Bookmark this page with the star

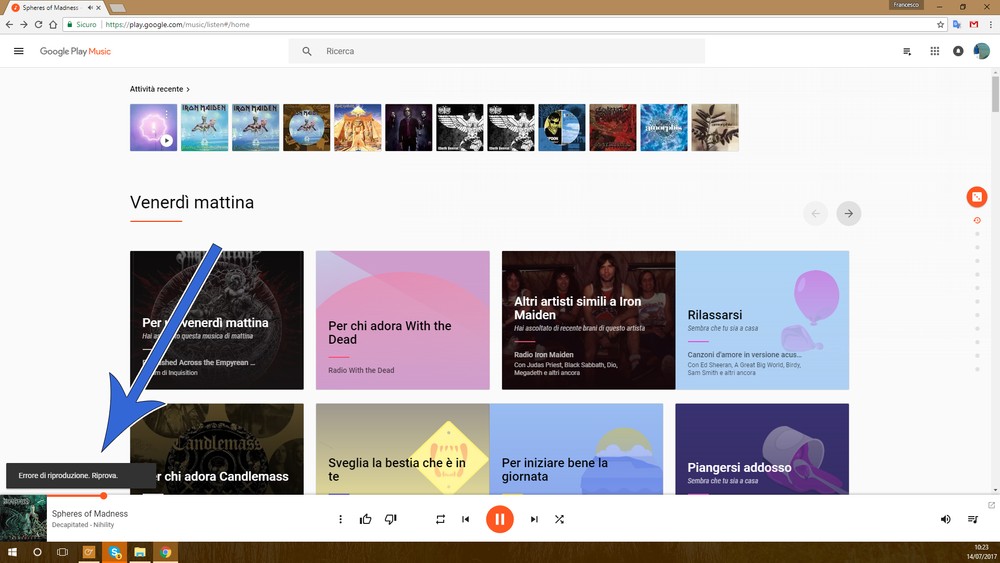click(x=940, y=24)
